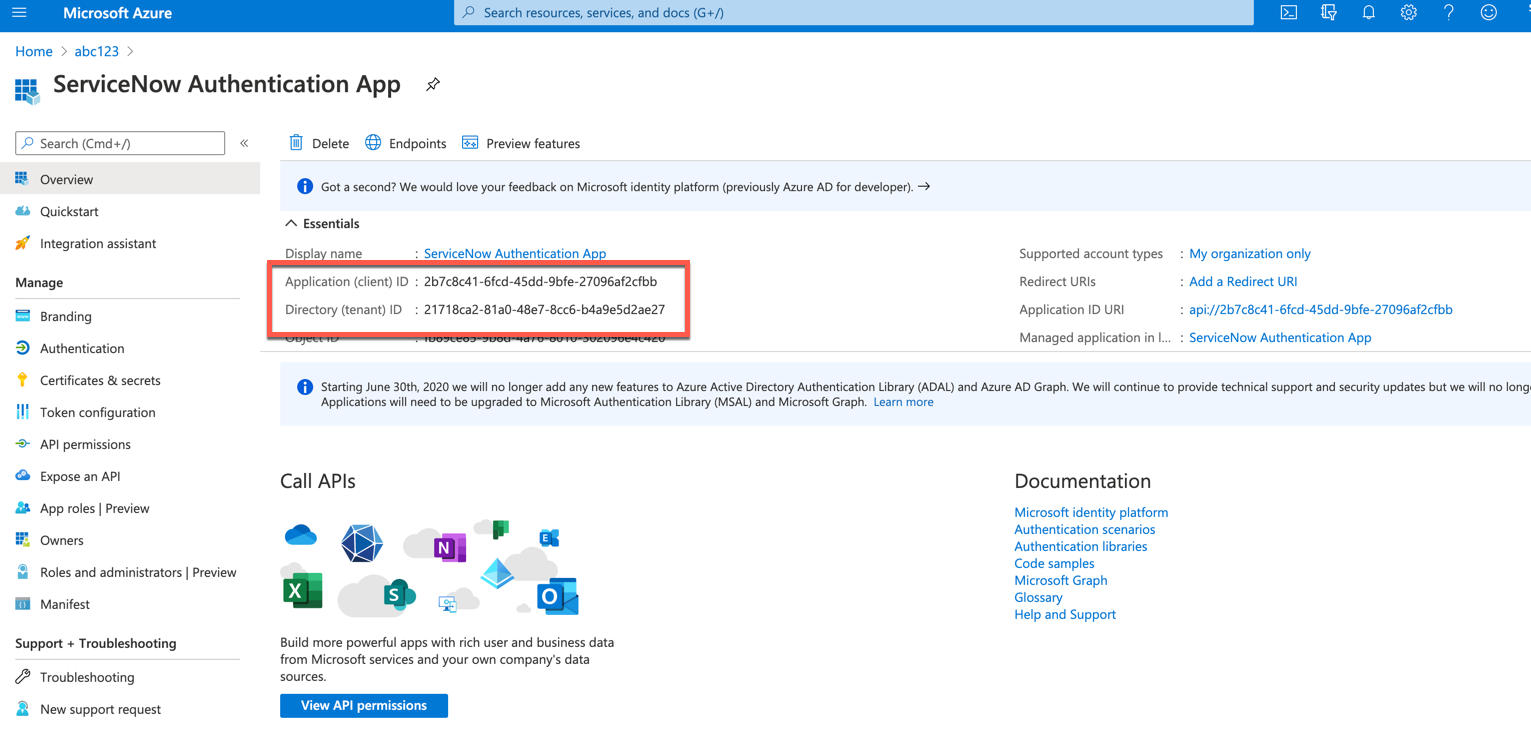Click the Certificates & secrets key icon
The width and height of the screenshot is (1531, 748).
point(22,380)
